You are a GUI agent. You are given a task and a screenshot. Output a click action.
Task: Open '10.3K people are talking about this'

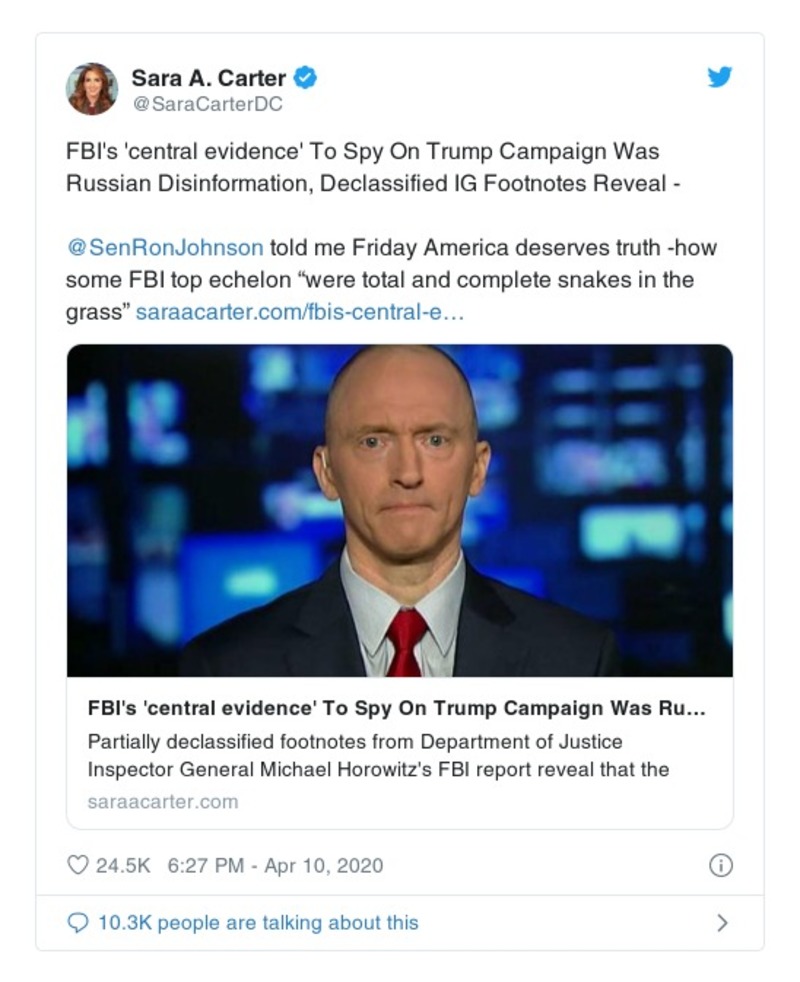(x=258, y=923)
